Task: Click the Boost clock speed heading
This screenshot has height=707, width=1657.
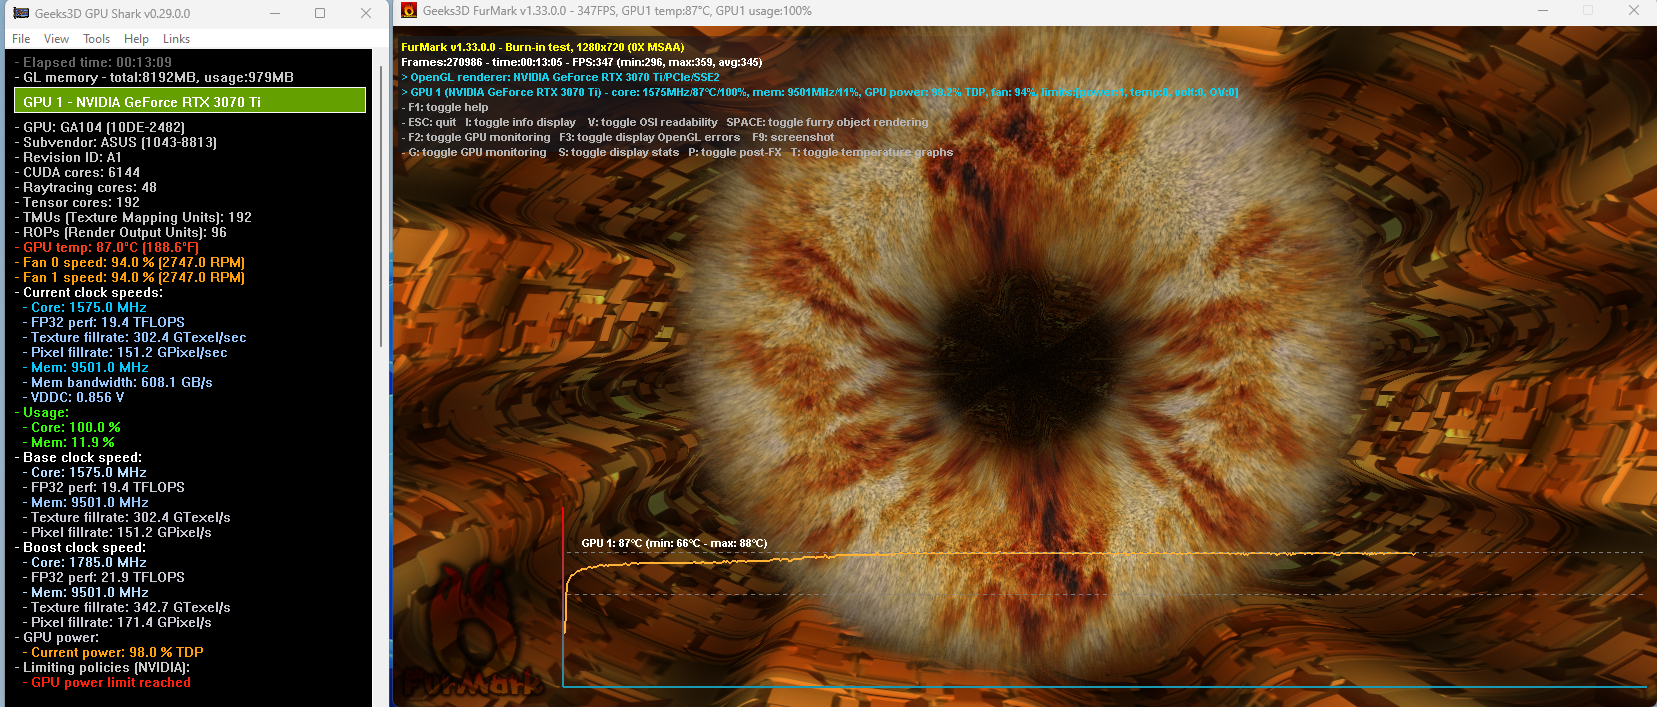Action: click(80, 547)
